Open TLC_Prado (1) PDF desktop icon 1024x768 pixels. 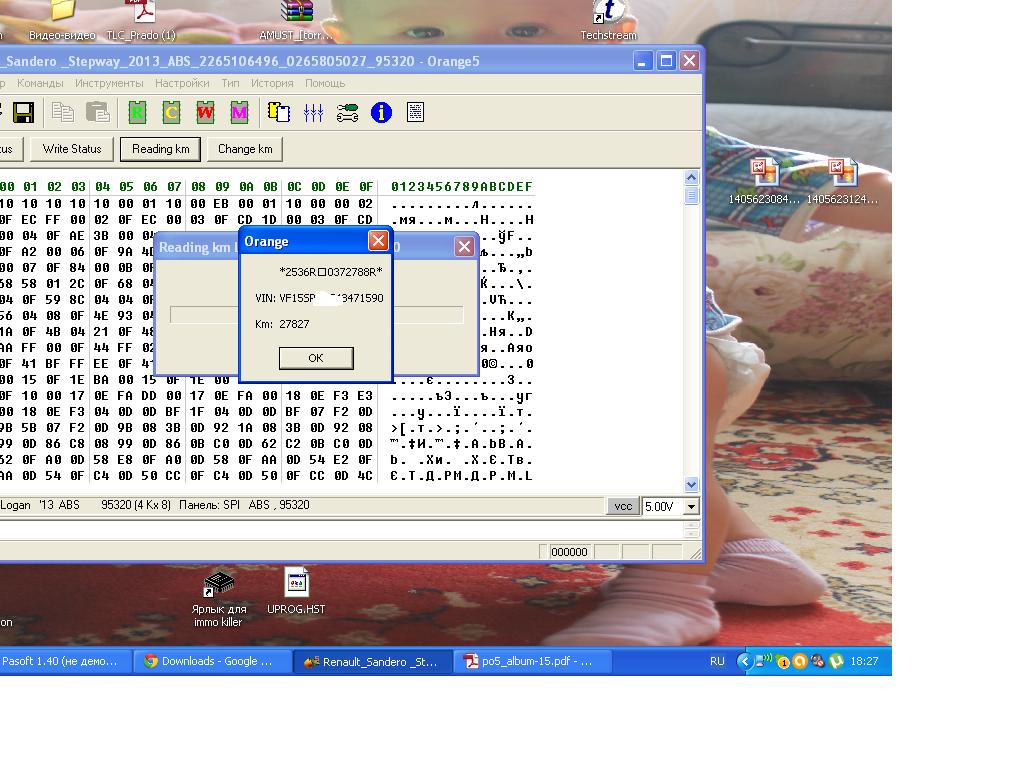point(141,20)
